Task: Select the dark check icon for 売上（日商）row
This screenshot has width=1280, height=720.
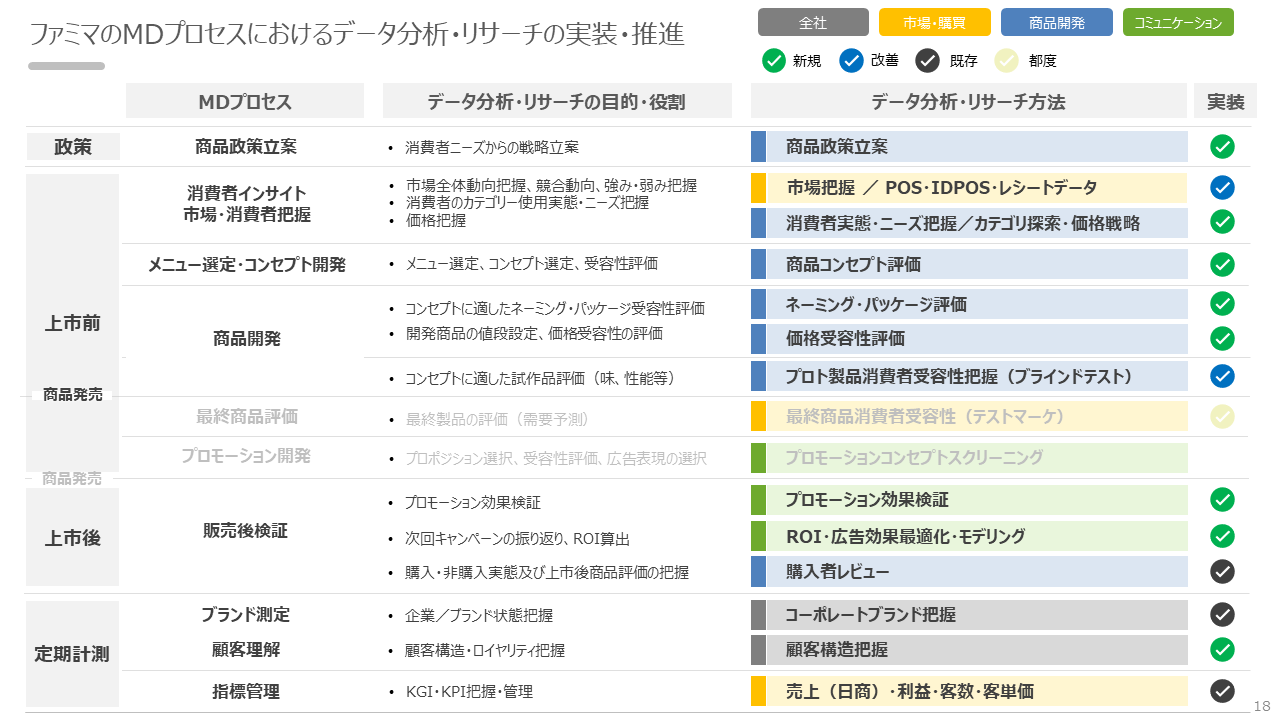Action: pos(1222,691)
